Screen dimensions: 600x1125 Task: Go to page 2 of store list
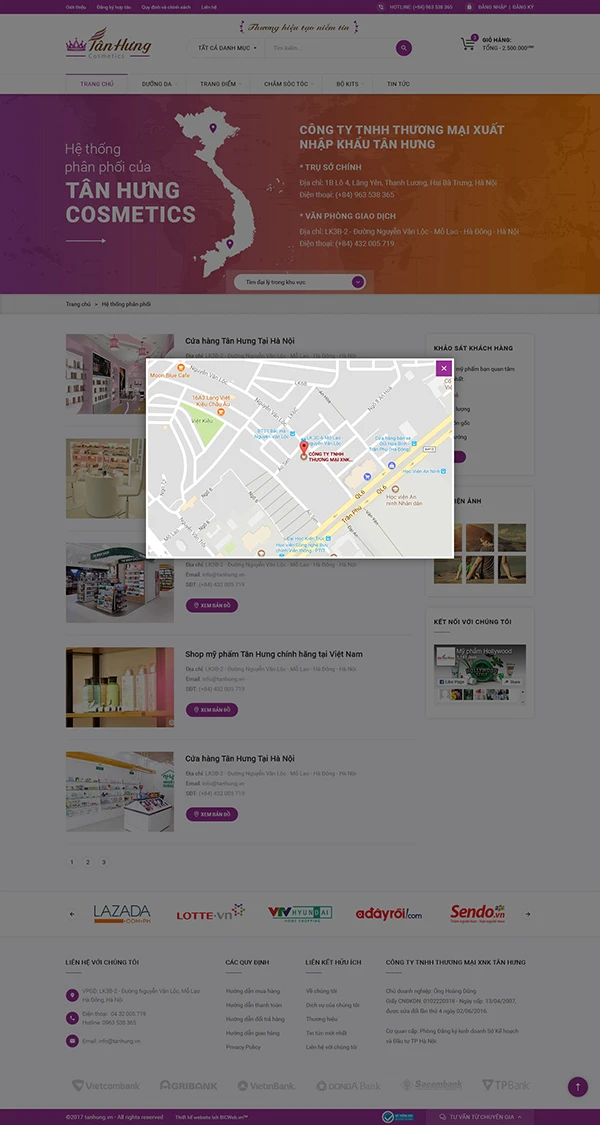88,862
